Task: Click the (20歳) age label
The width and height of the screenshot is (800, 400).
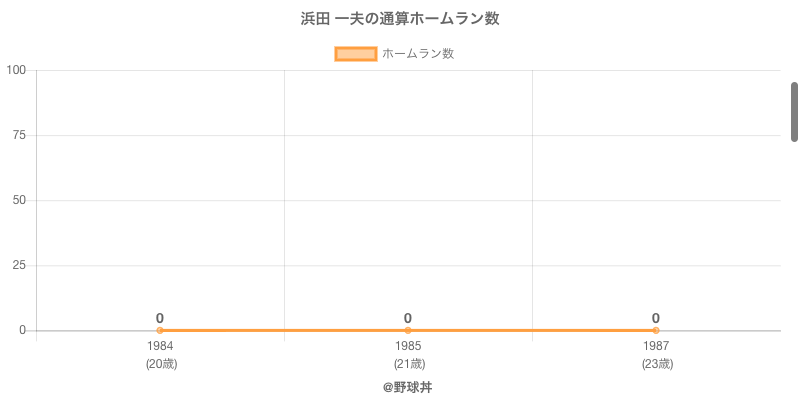Action: point(161,364)
